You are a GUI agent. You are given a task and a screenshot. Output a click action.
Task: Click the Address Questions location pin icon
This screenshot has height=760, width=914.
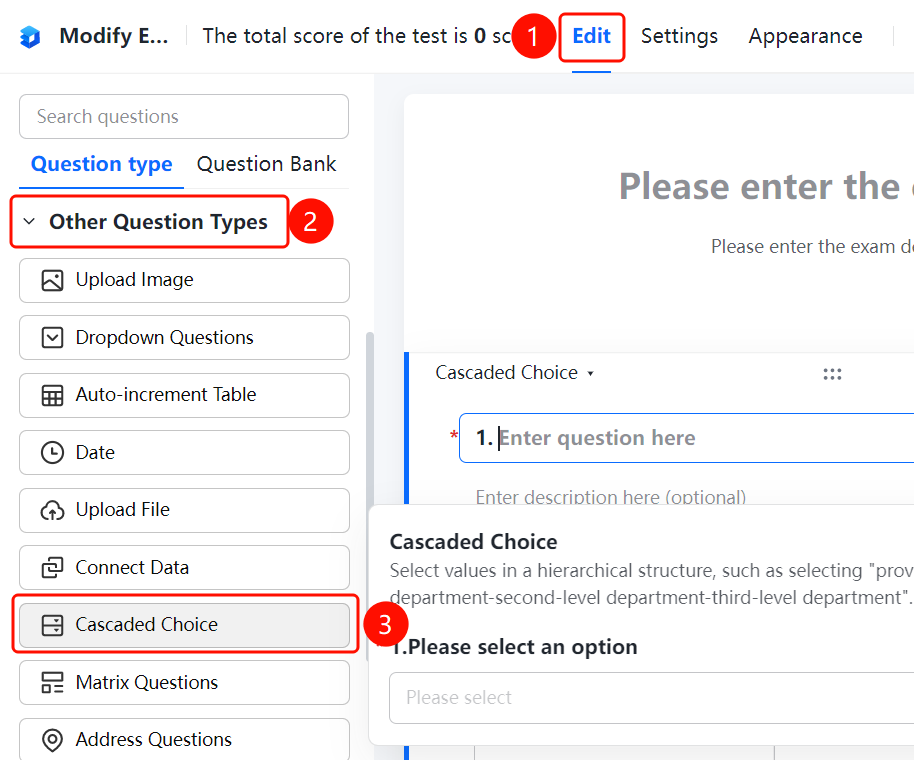click(52, 740)
